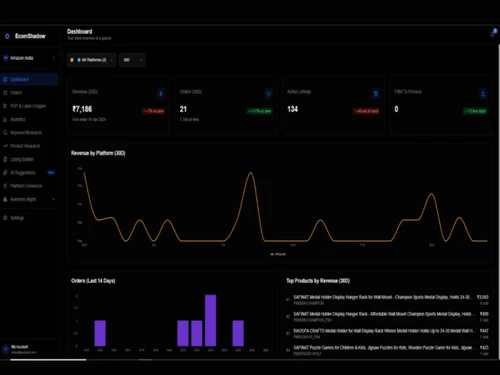Click the Top Products by Revenue (30D) heading

[x=318, y=281]
